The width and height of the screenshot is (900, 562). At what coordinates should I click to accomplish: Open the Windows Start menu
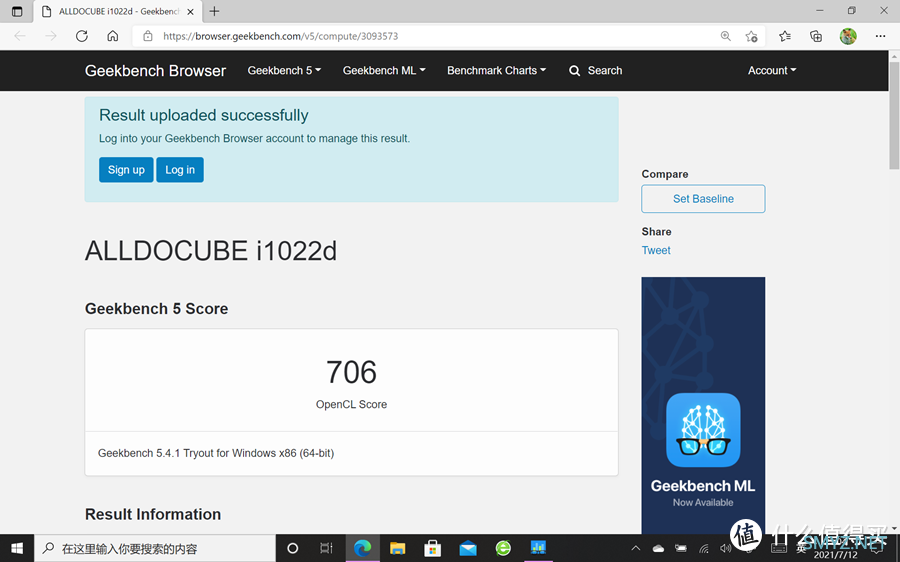[x=17, y=548]
